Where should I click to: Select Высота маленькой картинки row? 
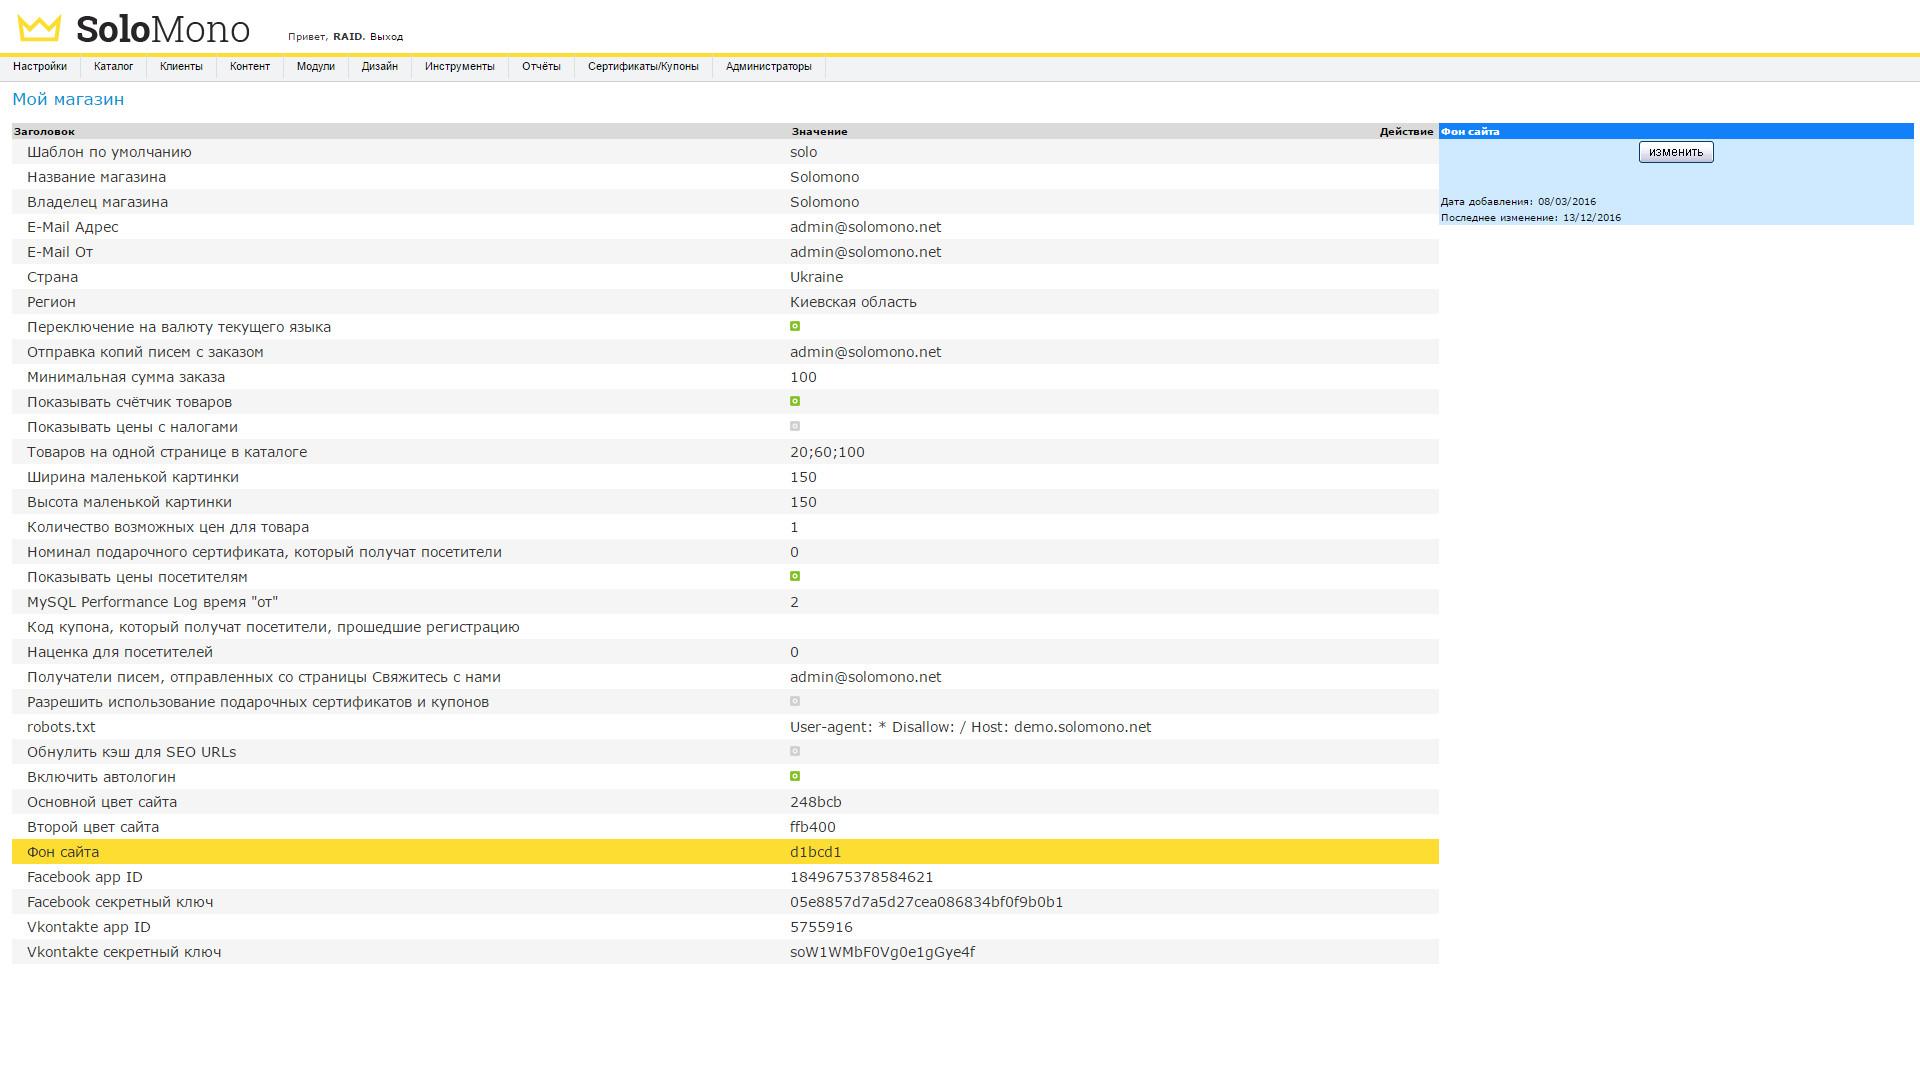tap(725, 502)
